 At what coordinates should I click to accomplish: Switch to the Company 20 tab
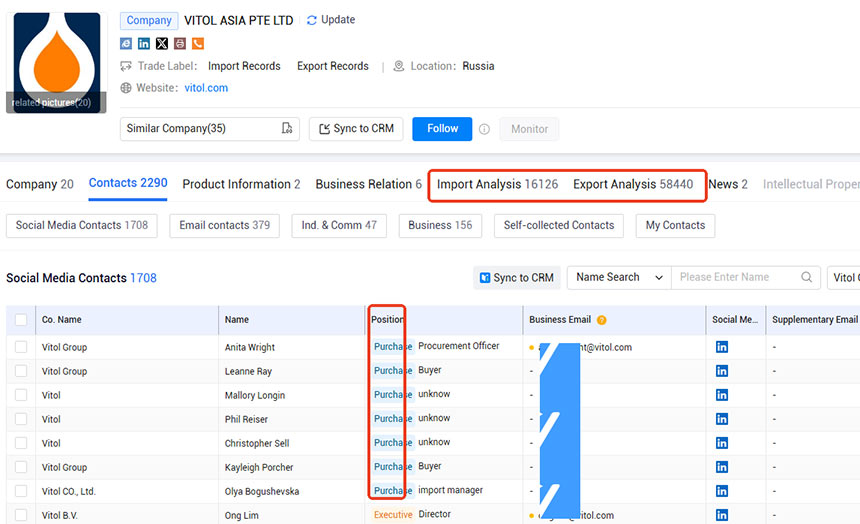(39, 184)
